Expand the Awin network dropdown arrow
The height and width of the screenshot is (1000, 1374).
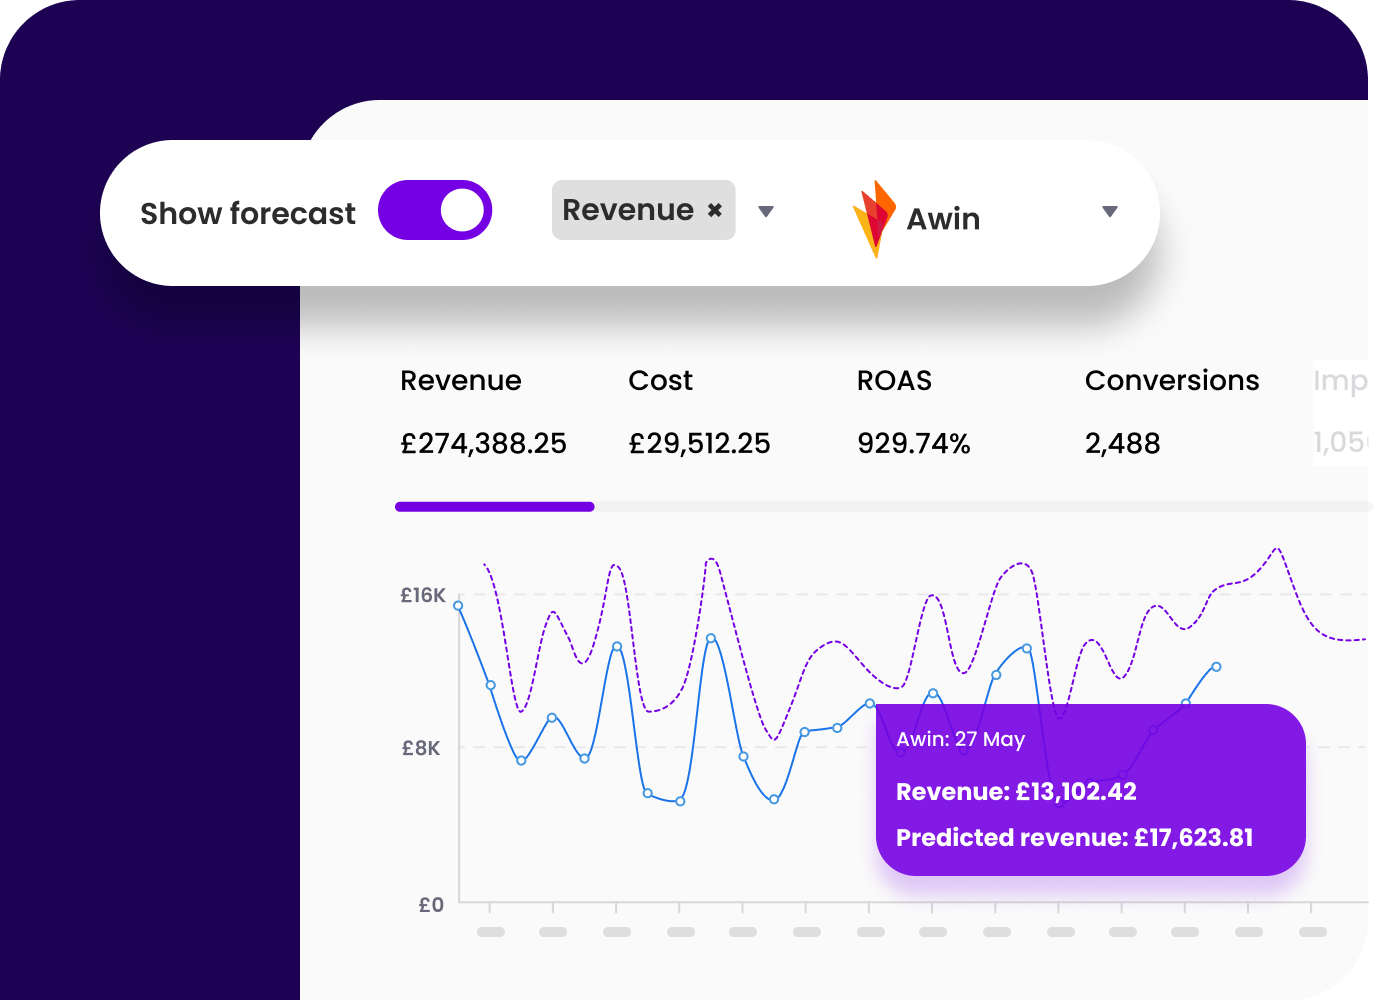pos(1109,211)
